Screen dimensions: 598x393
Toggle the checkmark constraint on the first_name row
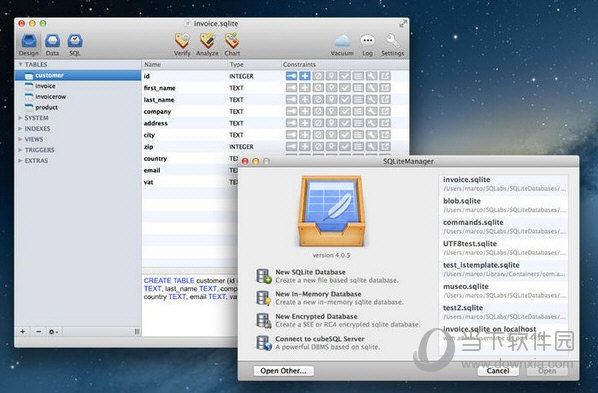pyautogui.click(x=345, y=88)
